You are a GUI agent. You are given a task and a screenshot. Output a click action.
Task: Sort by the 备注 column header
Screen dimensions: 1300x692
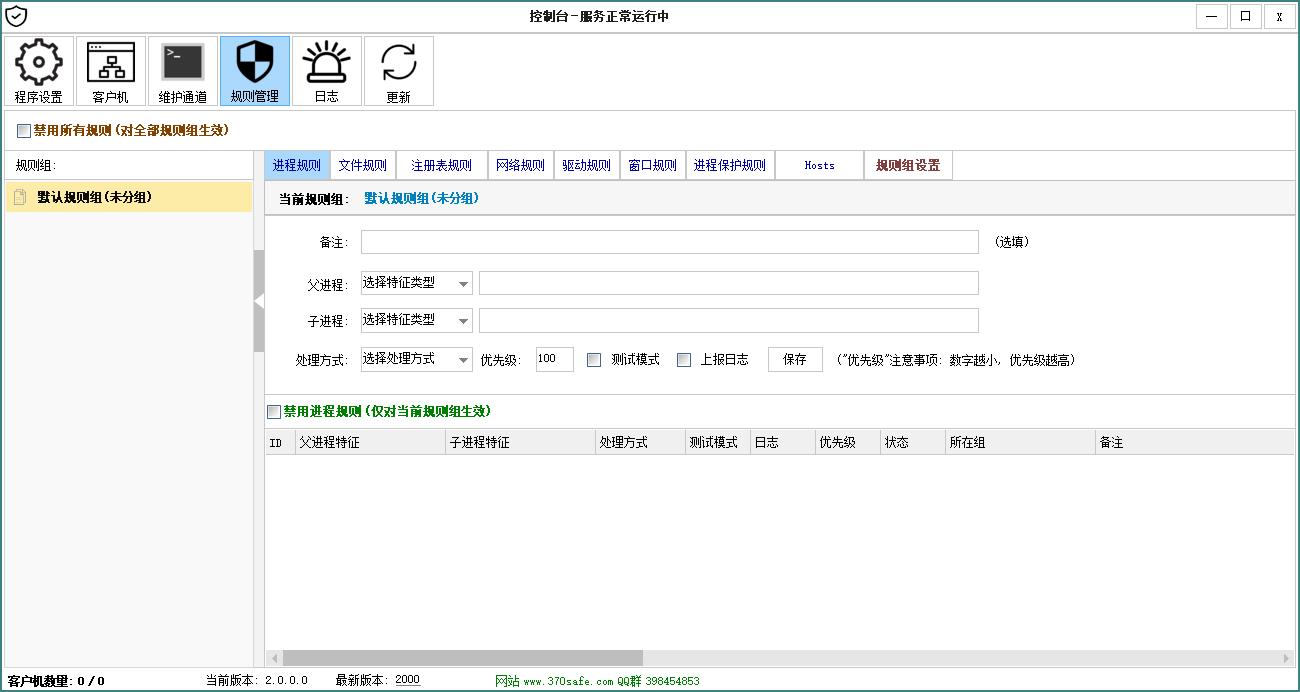click(x=1195, y=442)
